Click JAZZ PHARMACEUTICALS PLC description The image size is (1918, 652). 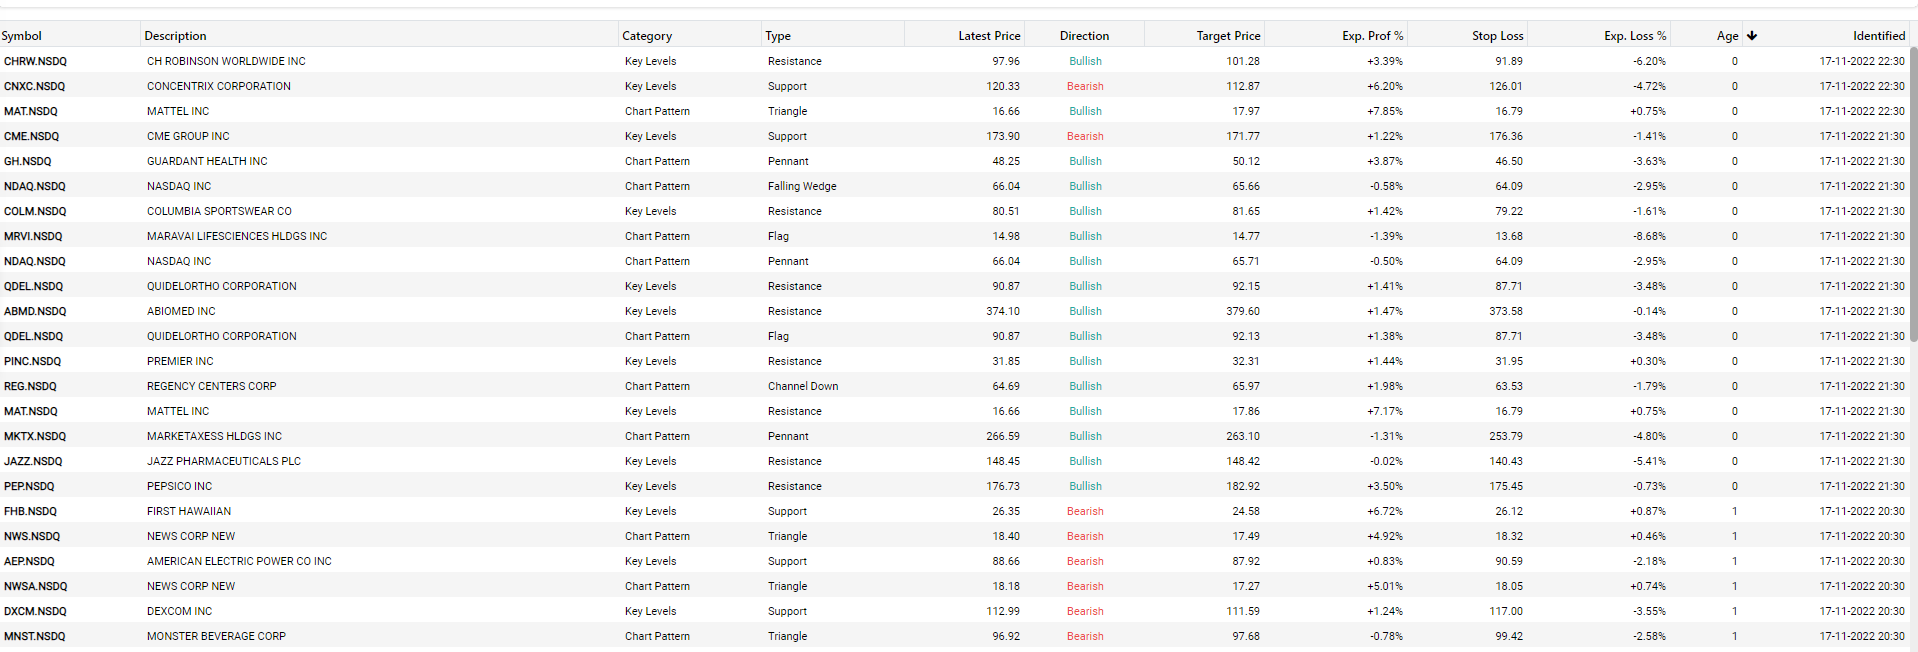(x=224, y=461)
